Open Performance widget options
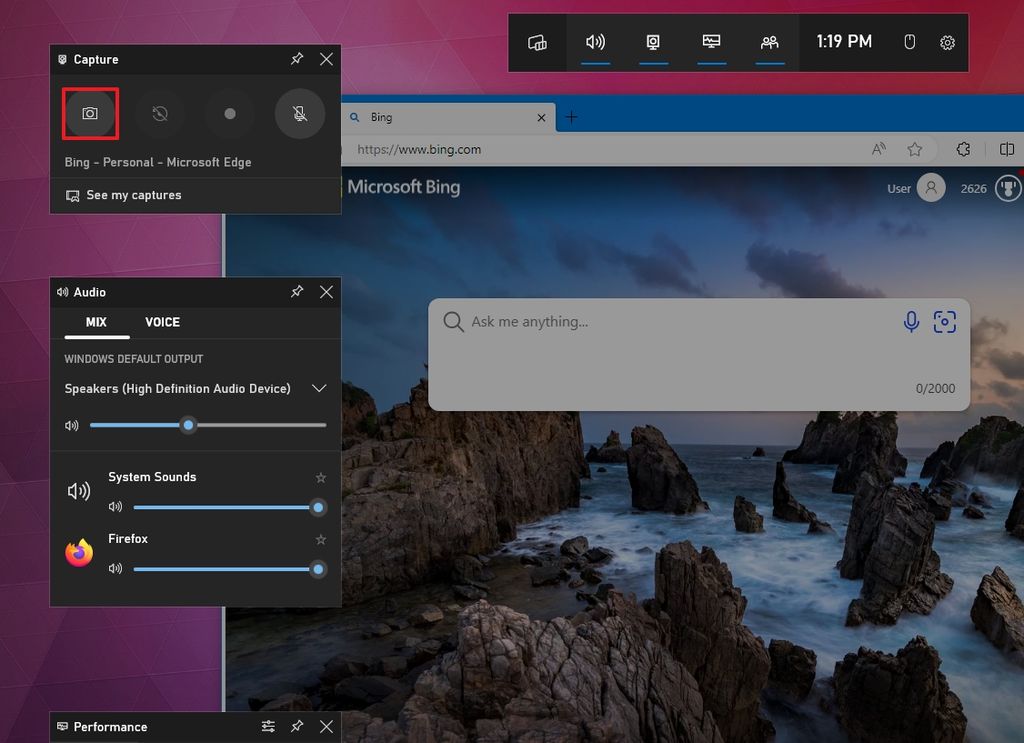This screenshot has height=743, width=1024. coord(268,727)
